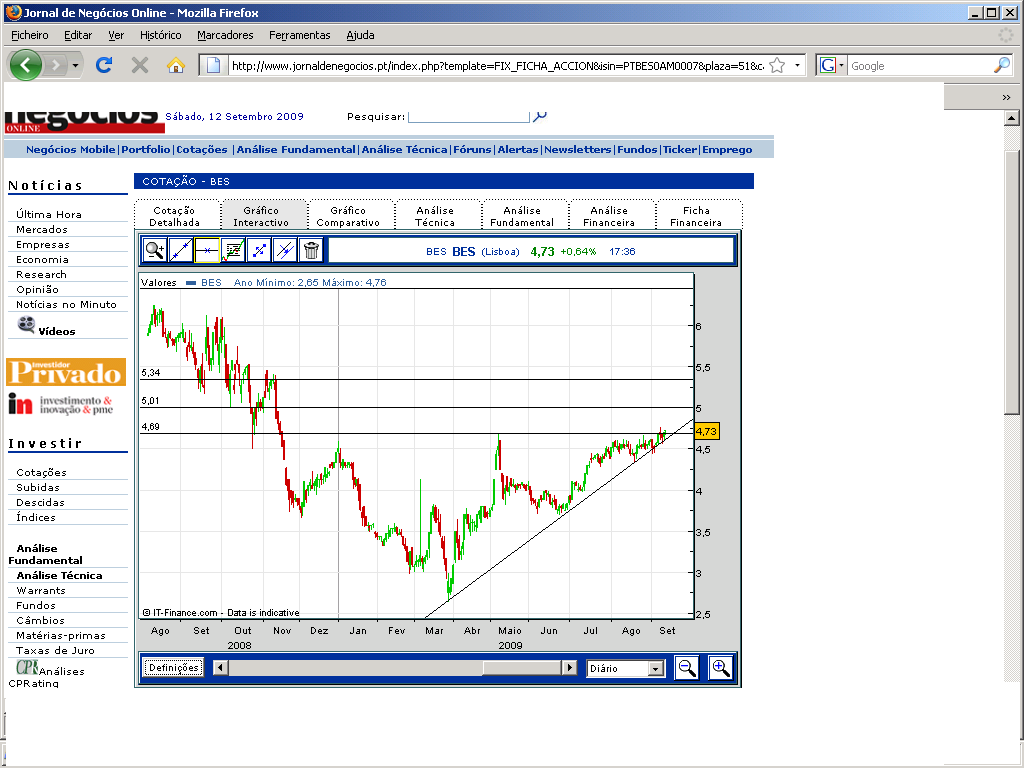Open the URL bar history dropdown arrow

click(x=797, y=65)
